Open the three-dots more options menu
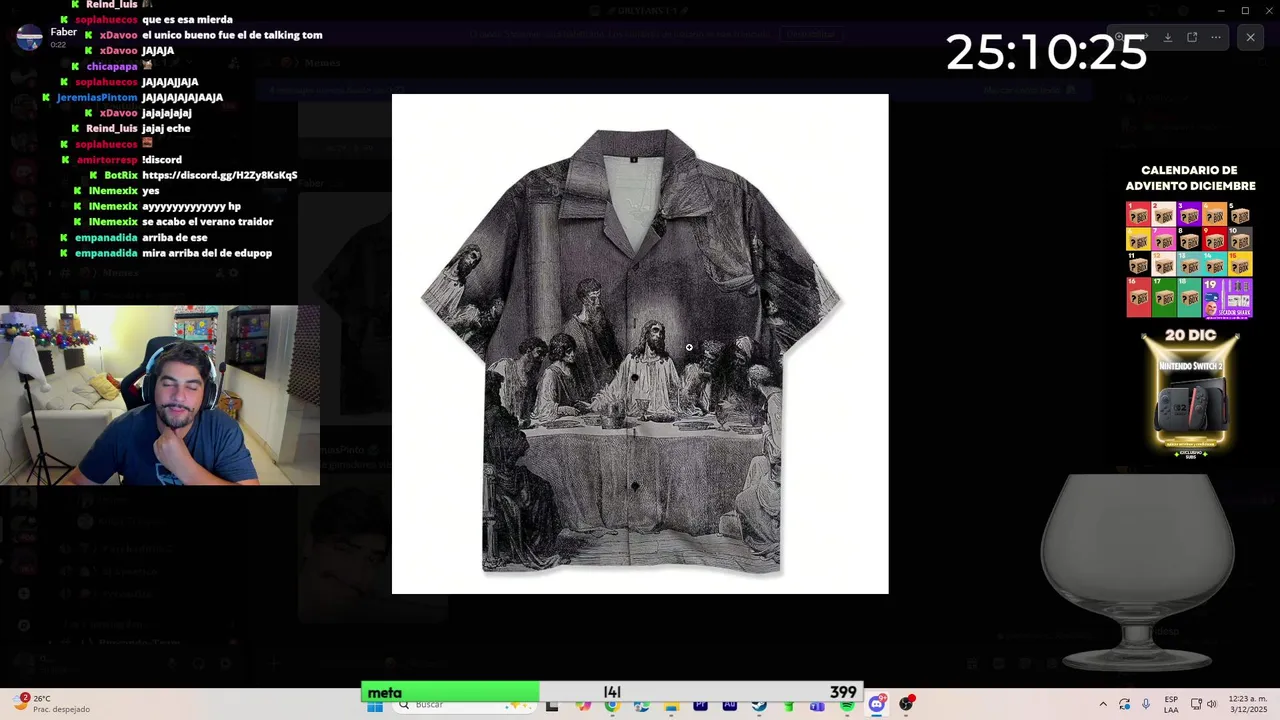 tap(1216, 37)
